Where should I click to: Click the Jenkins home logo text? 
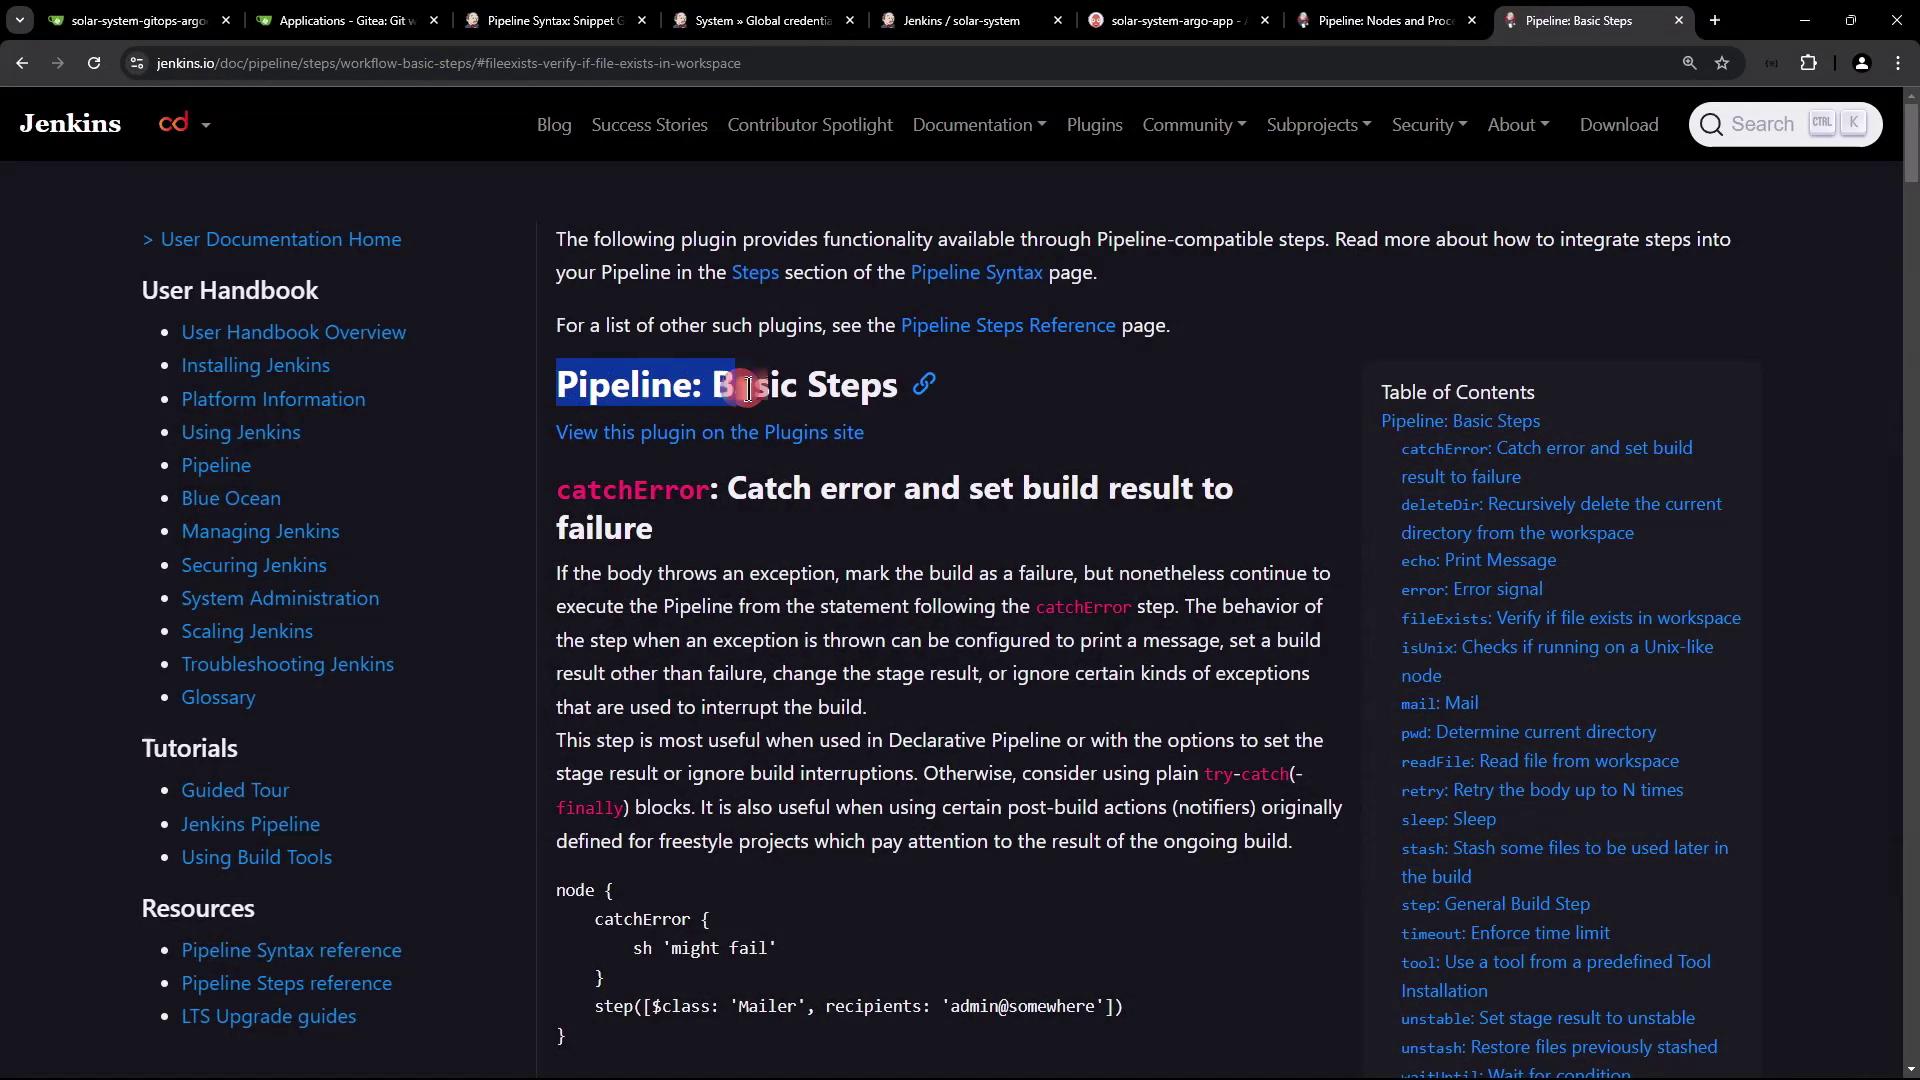click(x=70, y=123)
